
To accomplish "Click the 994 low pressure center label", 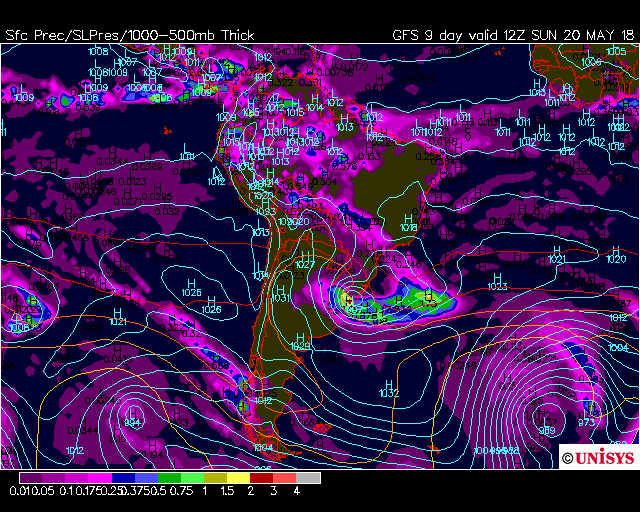I will pyautogui.click(x=133, y=423).
